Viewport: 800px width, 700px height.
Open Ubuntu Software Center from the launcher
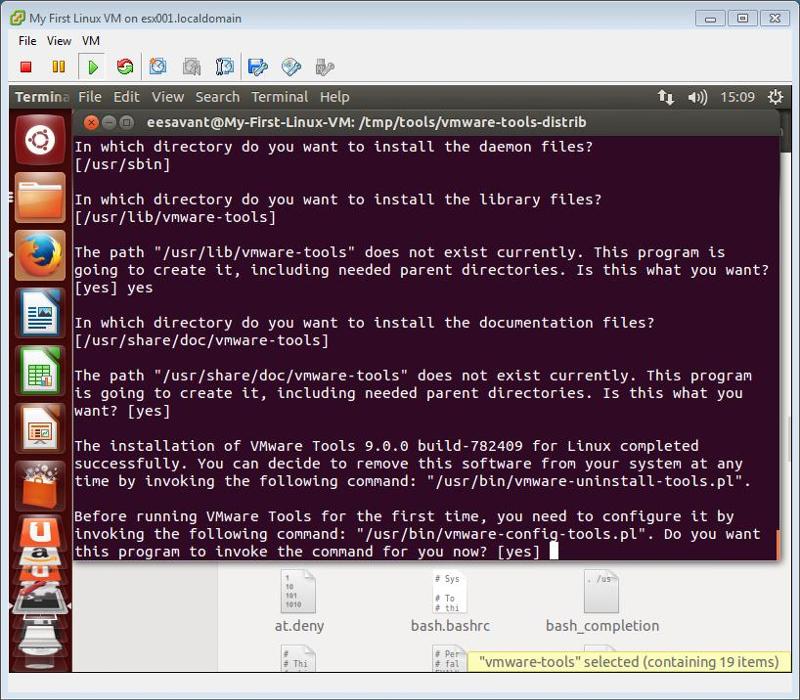(x=40, y=485)
